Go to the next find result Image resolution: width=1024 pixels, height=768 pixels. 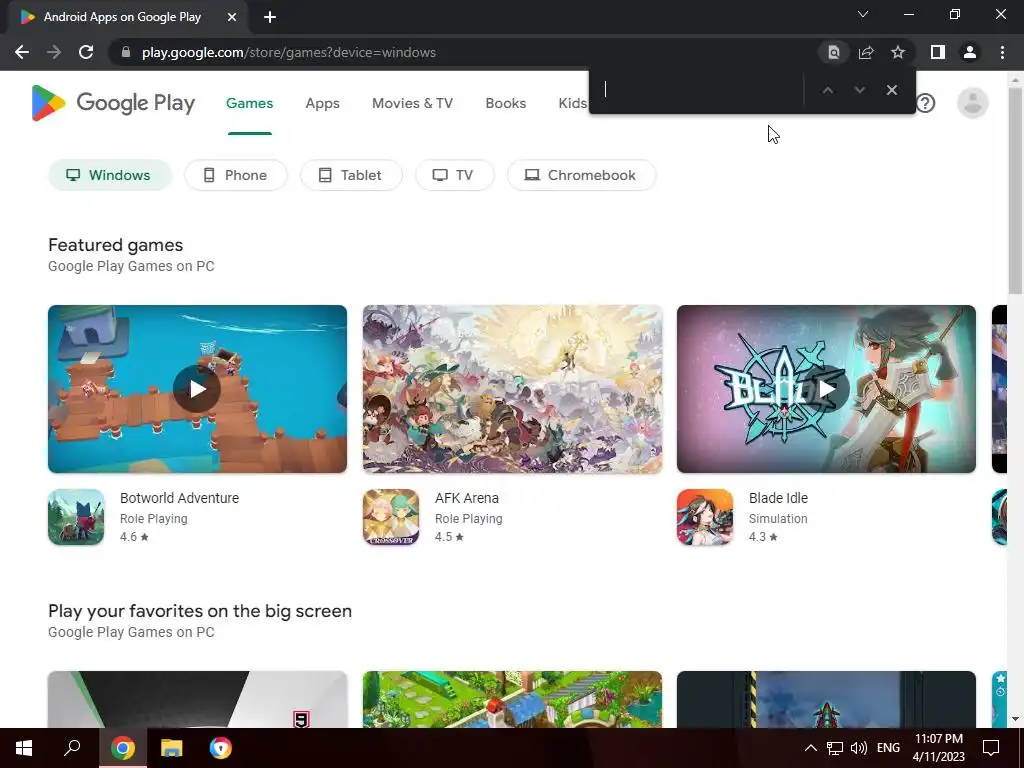tap(859, 90)
